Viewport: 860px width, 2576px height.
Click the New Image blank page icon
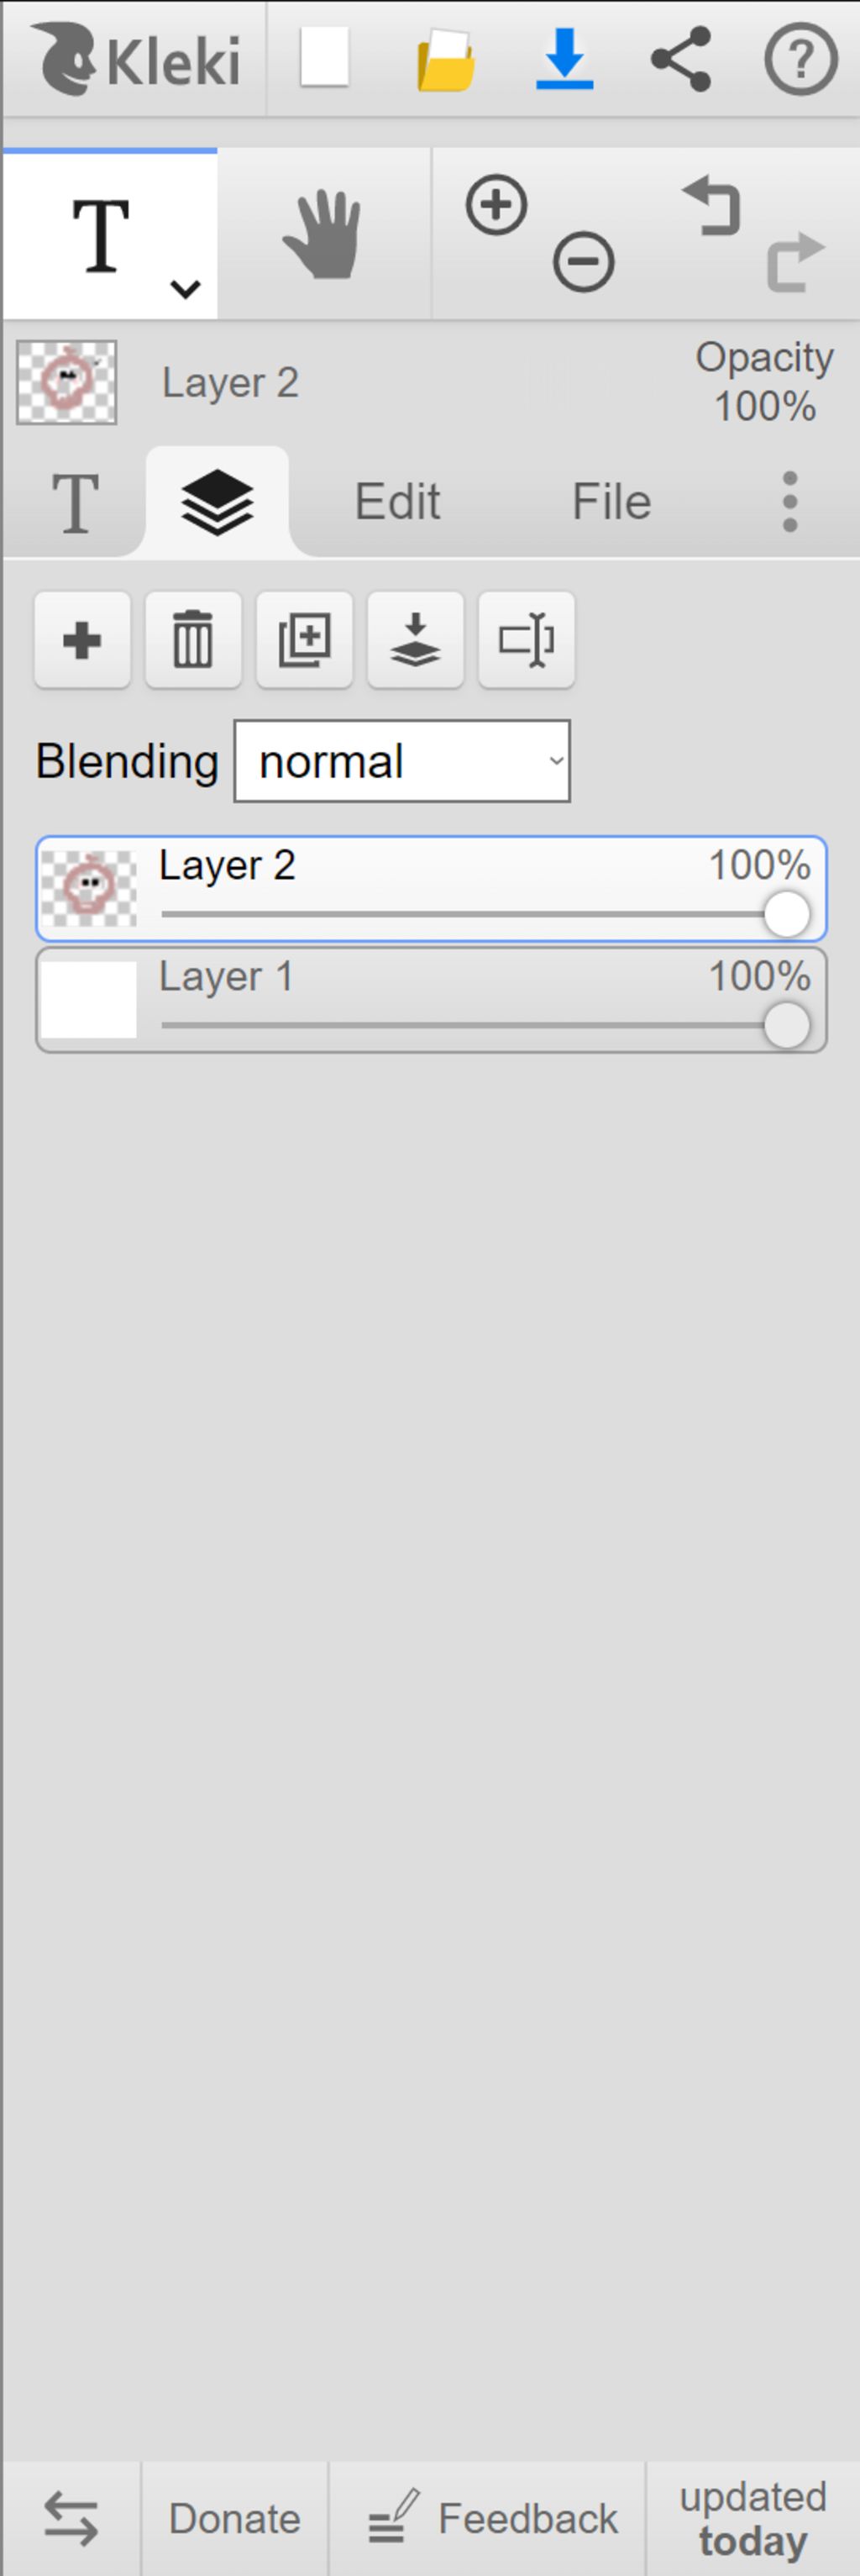coord(325,57)
